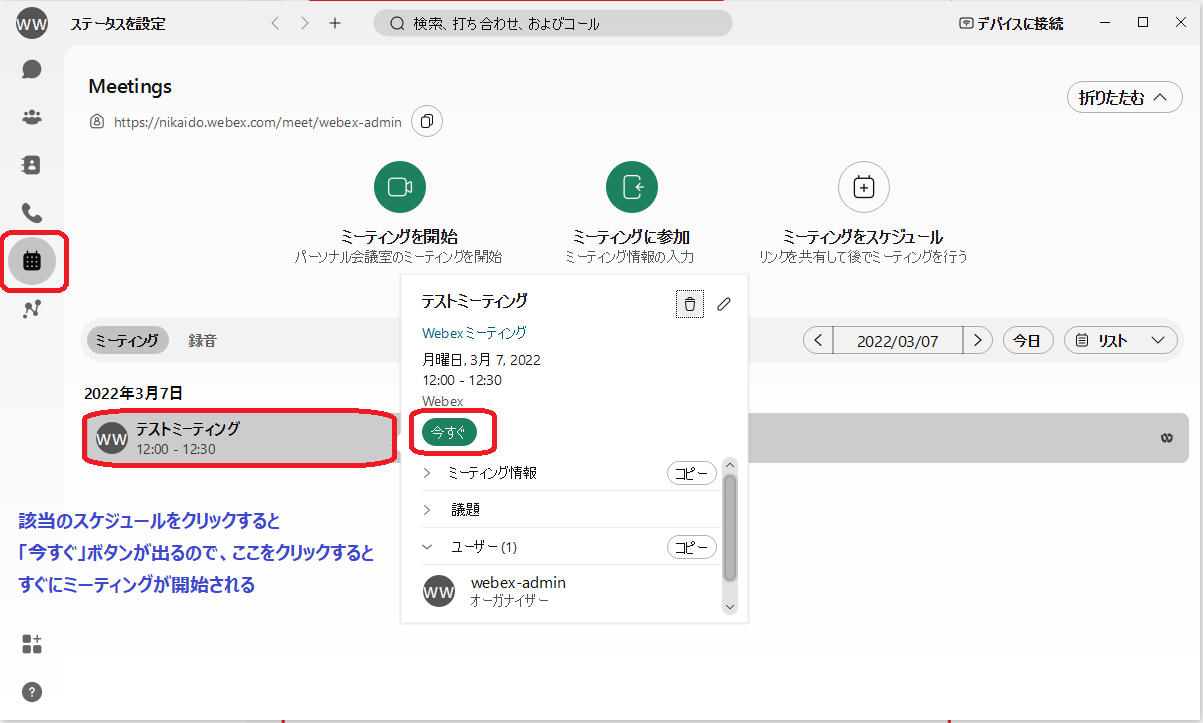The width and height of the screenshot is (1203, 723).
Task: Click the popup scrollbar down arrow
Action: click(x=729, y=606)
